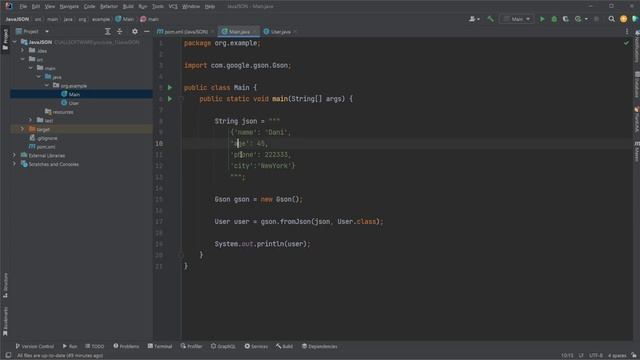Select resources folder in project tree
The image size is (640, 360).
[59, 112]
